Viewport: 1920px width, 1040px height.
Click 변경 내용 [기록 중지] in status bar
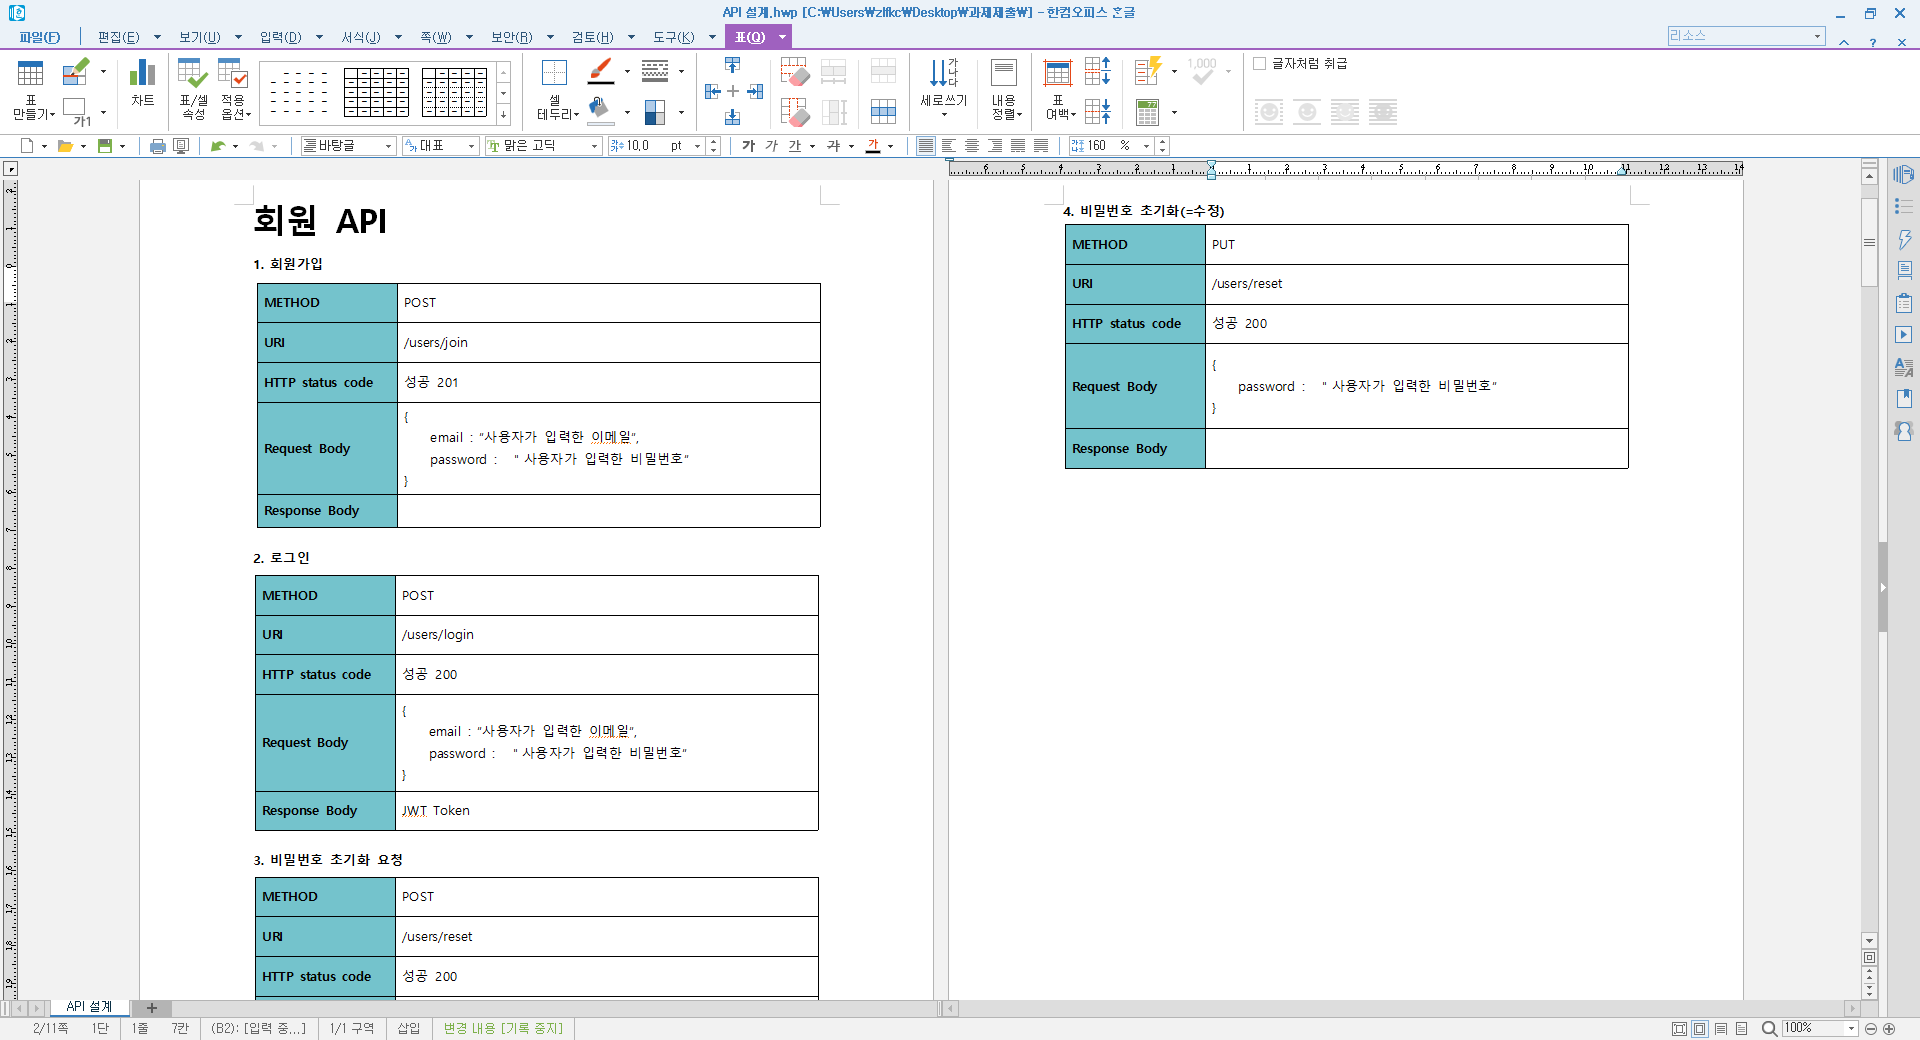pyautogui.click(x=503, y=1028)
